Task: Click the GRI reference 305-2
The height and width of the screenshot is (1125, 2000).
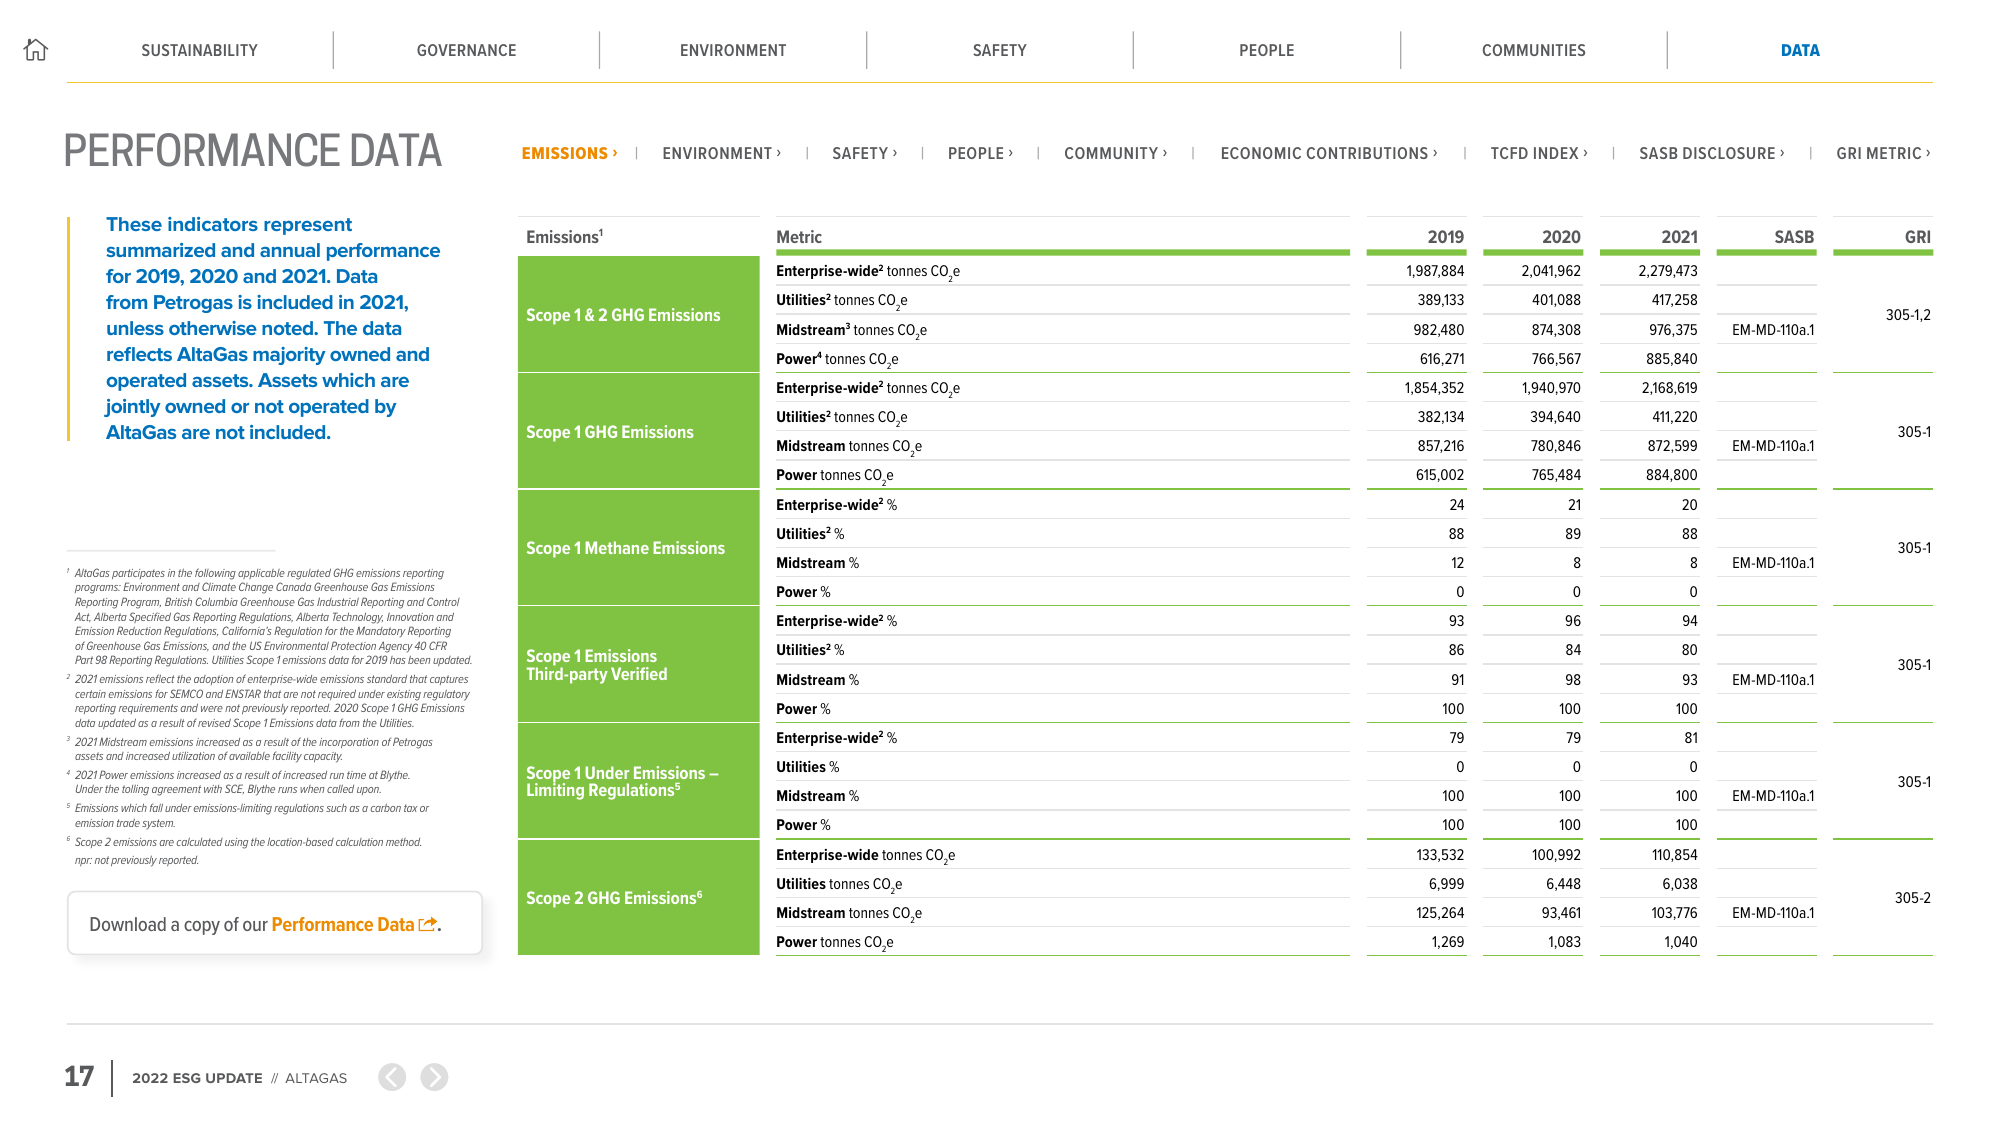Action: pyautogui.click(x=1912, y=898)
